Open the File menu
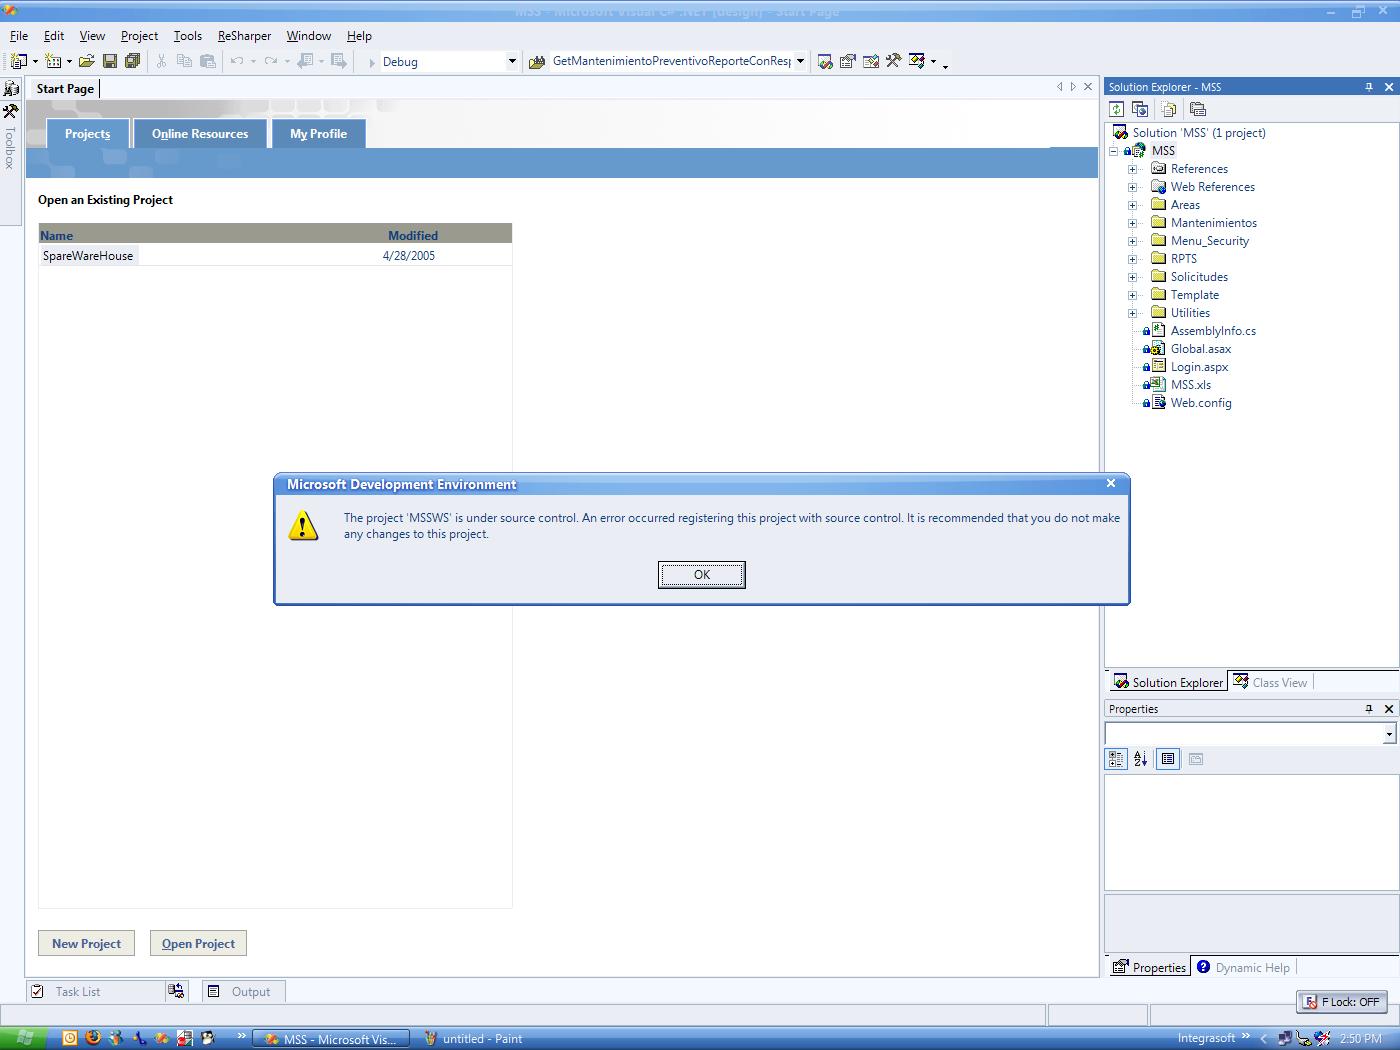 point(19,35)
